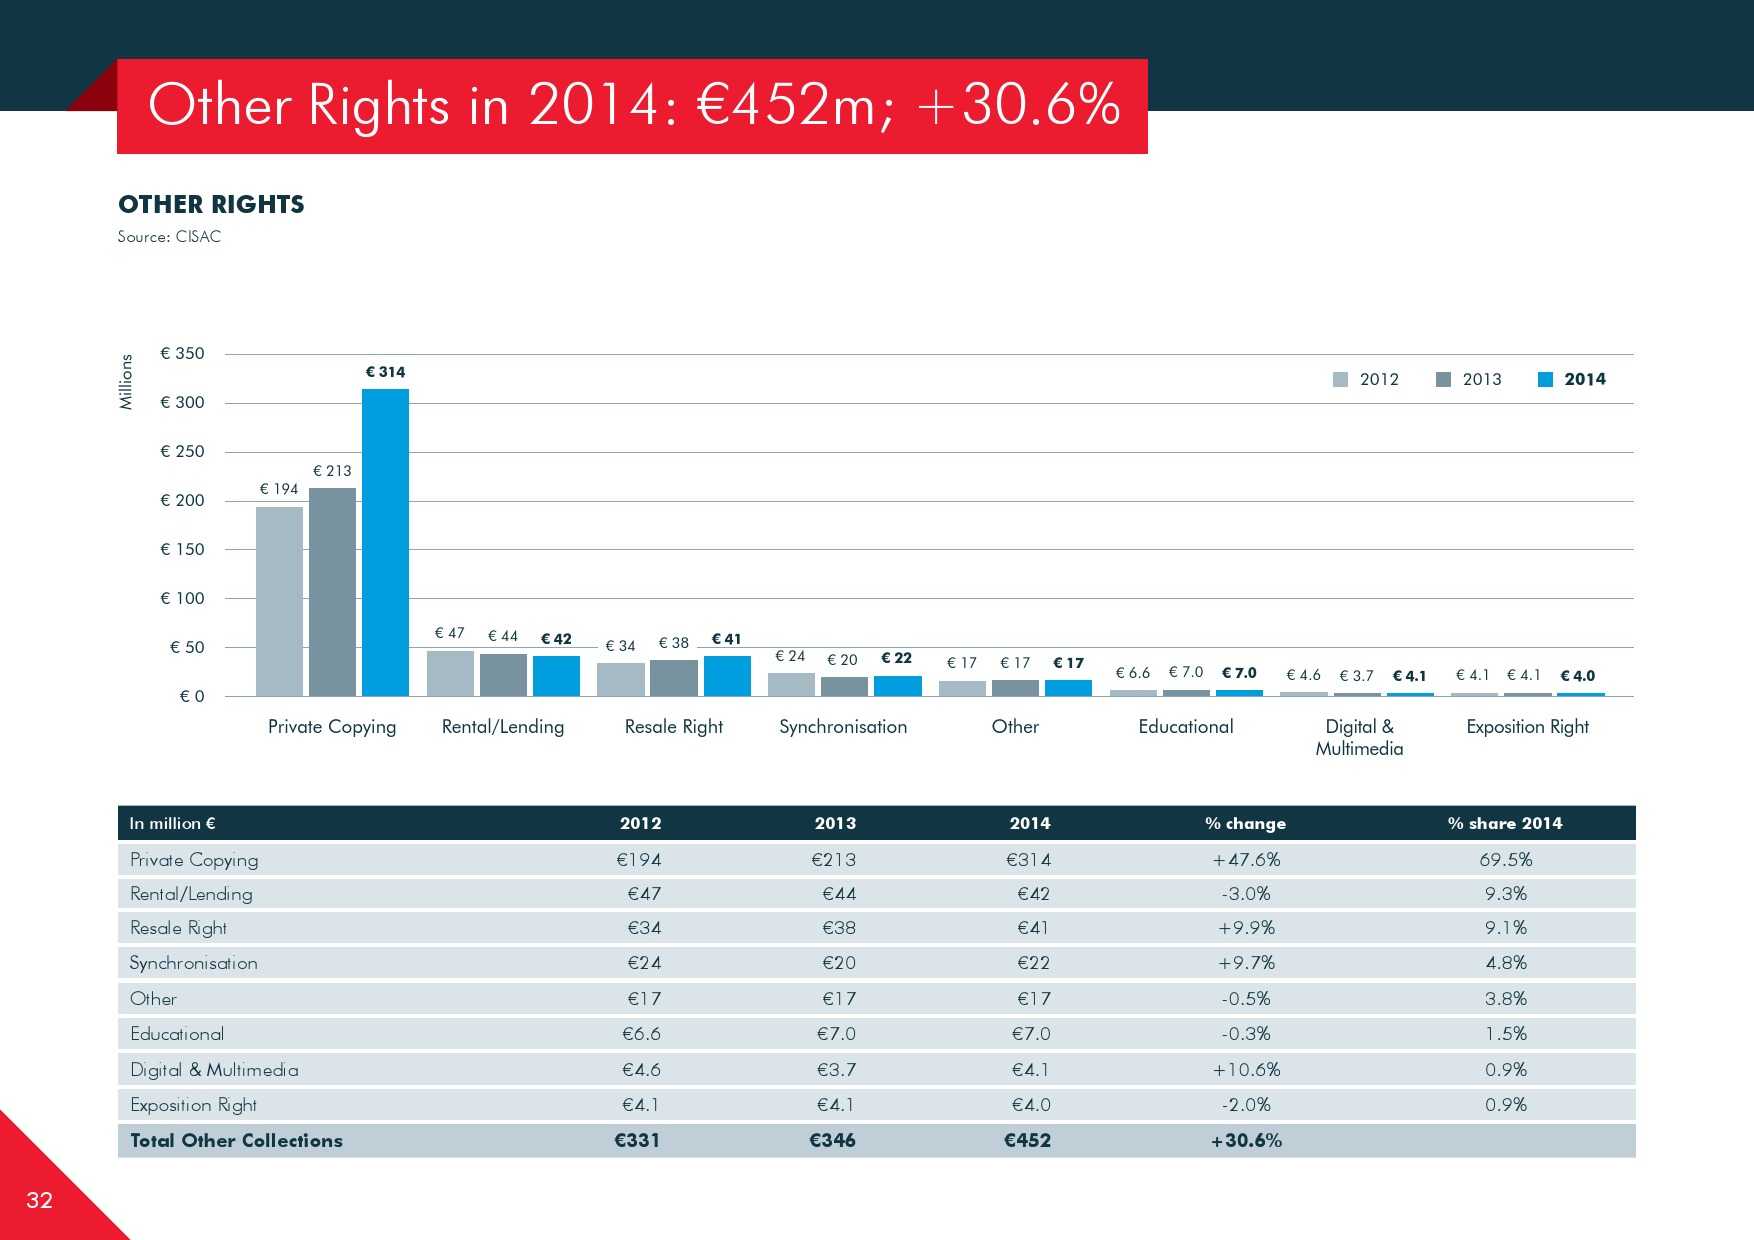Click the 2012 legend color swatch
Screen dimensions: 1754x1240
[x=1340, y=380]
